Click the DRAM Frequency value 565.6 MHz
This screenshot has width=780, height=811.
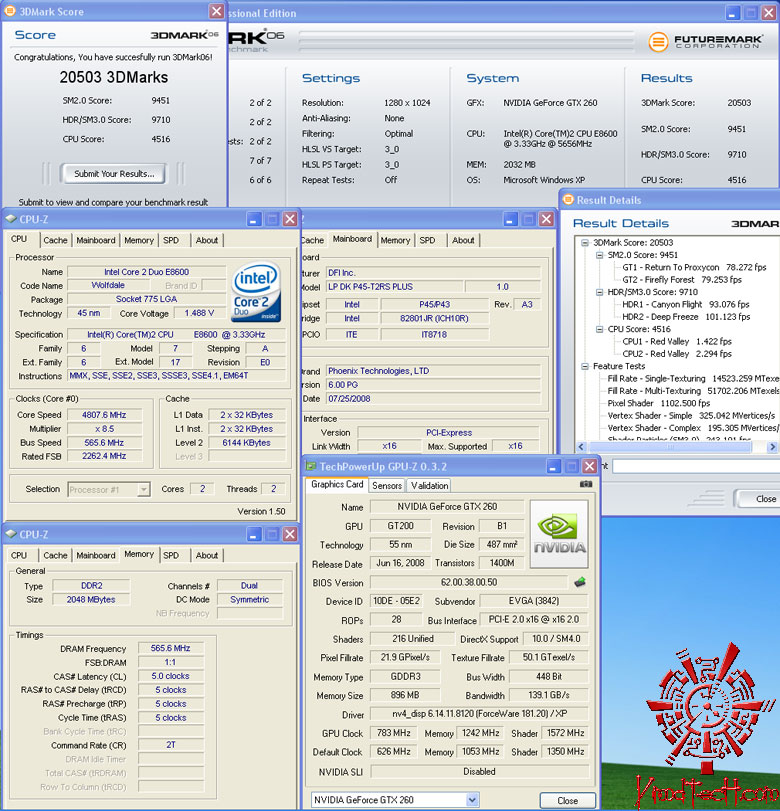pyautogui.click(x=171, y=648)
